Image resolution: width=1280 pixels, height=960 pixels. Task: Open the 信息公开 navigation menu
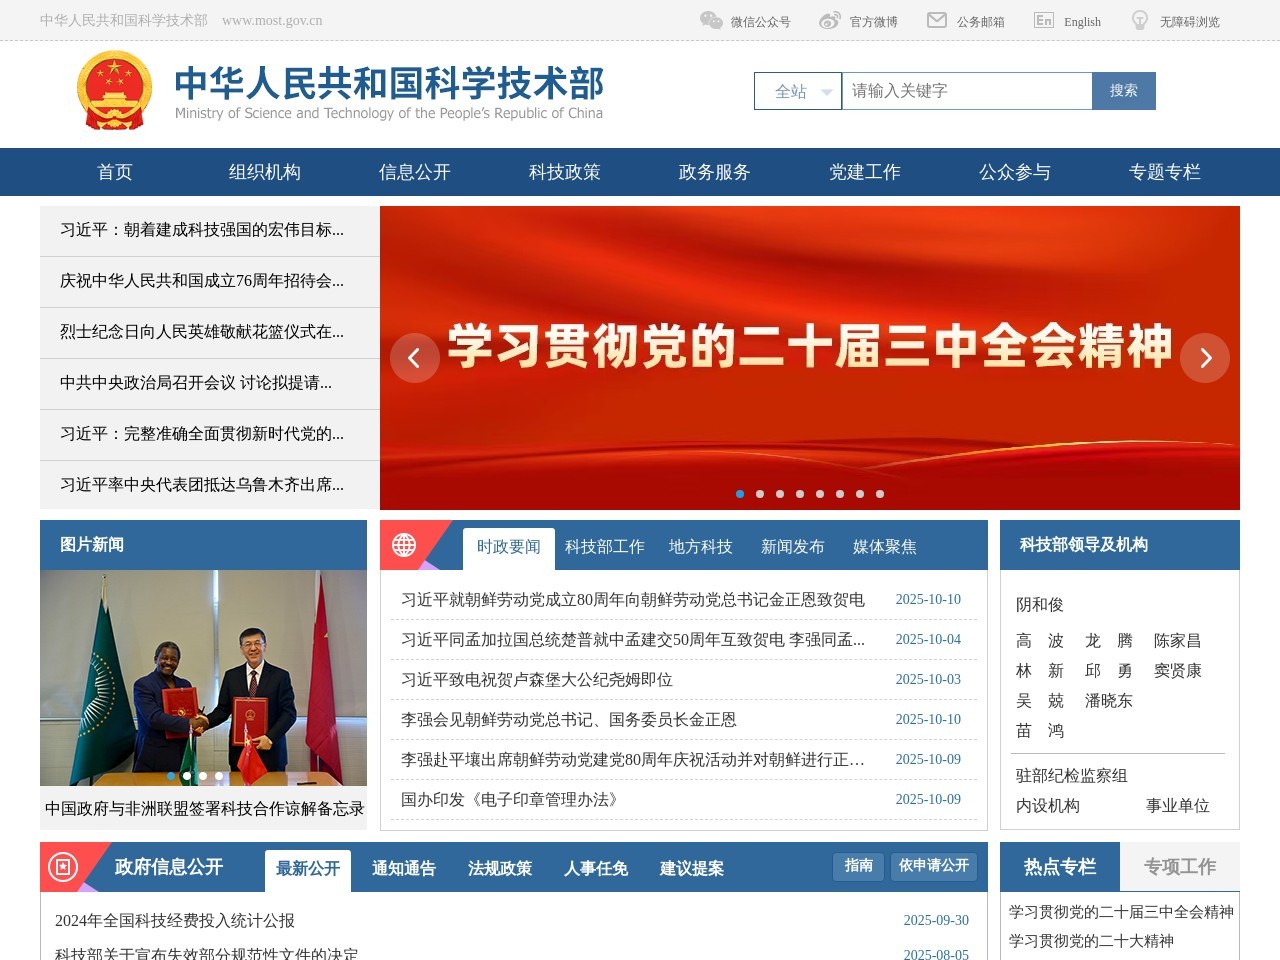414,172
